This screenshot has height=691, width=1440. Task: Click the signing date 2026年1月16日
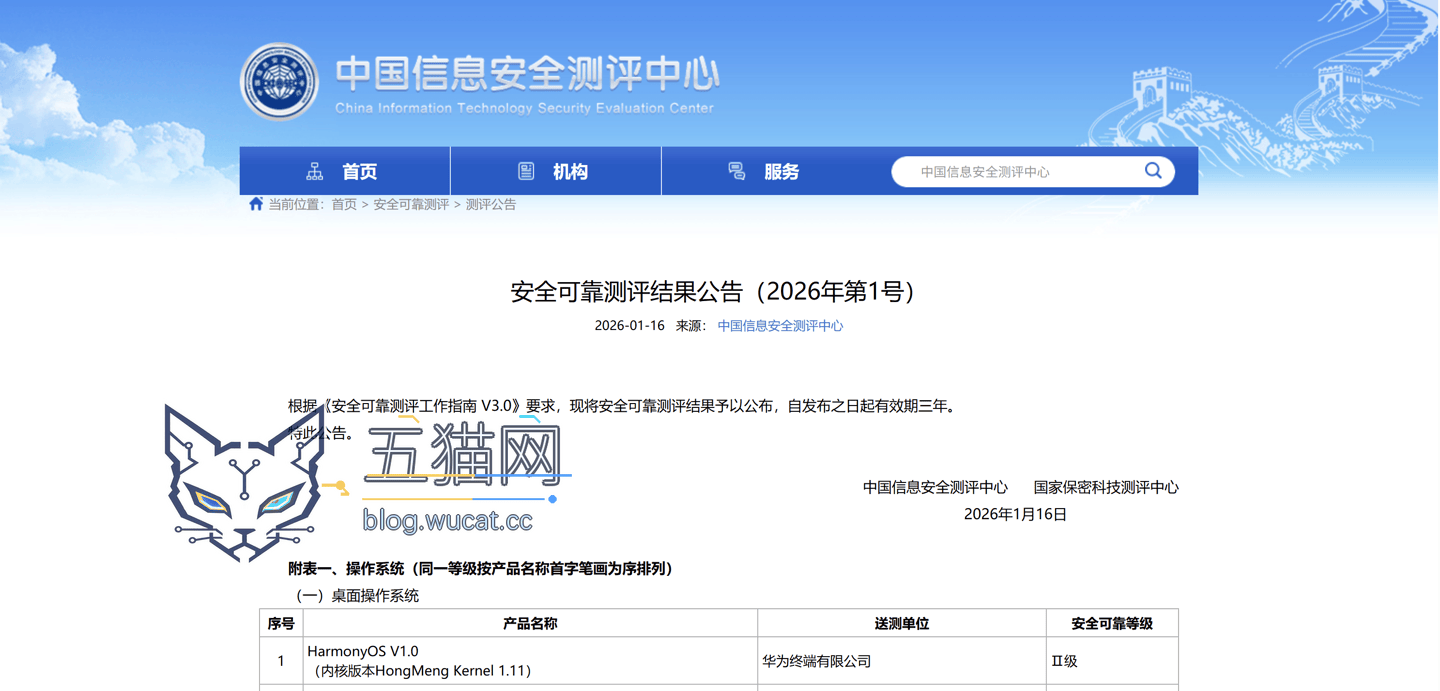(1015, 514)
